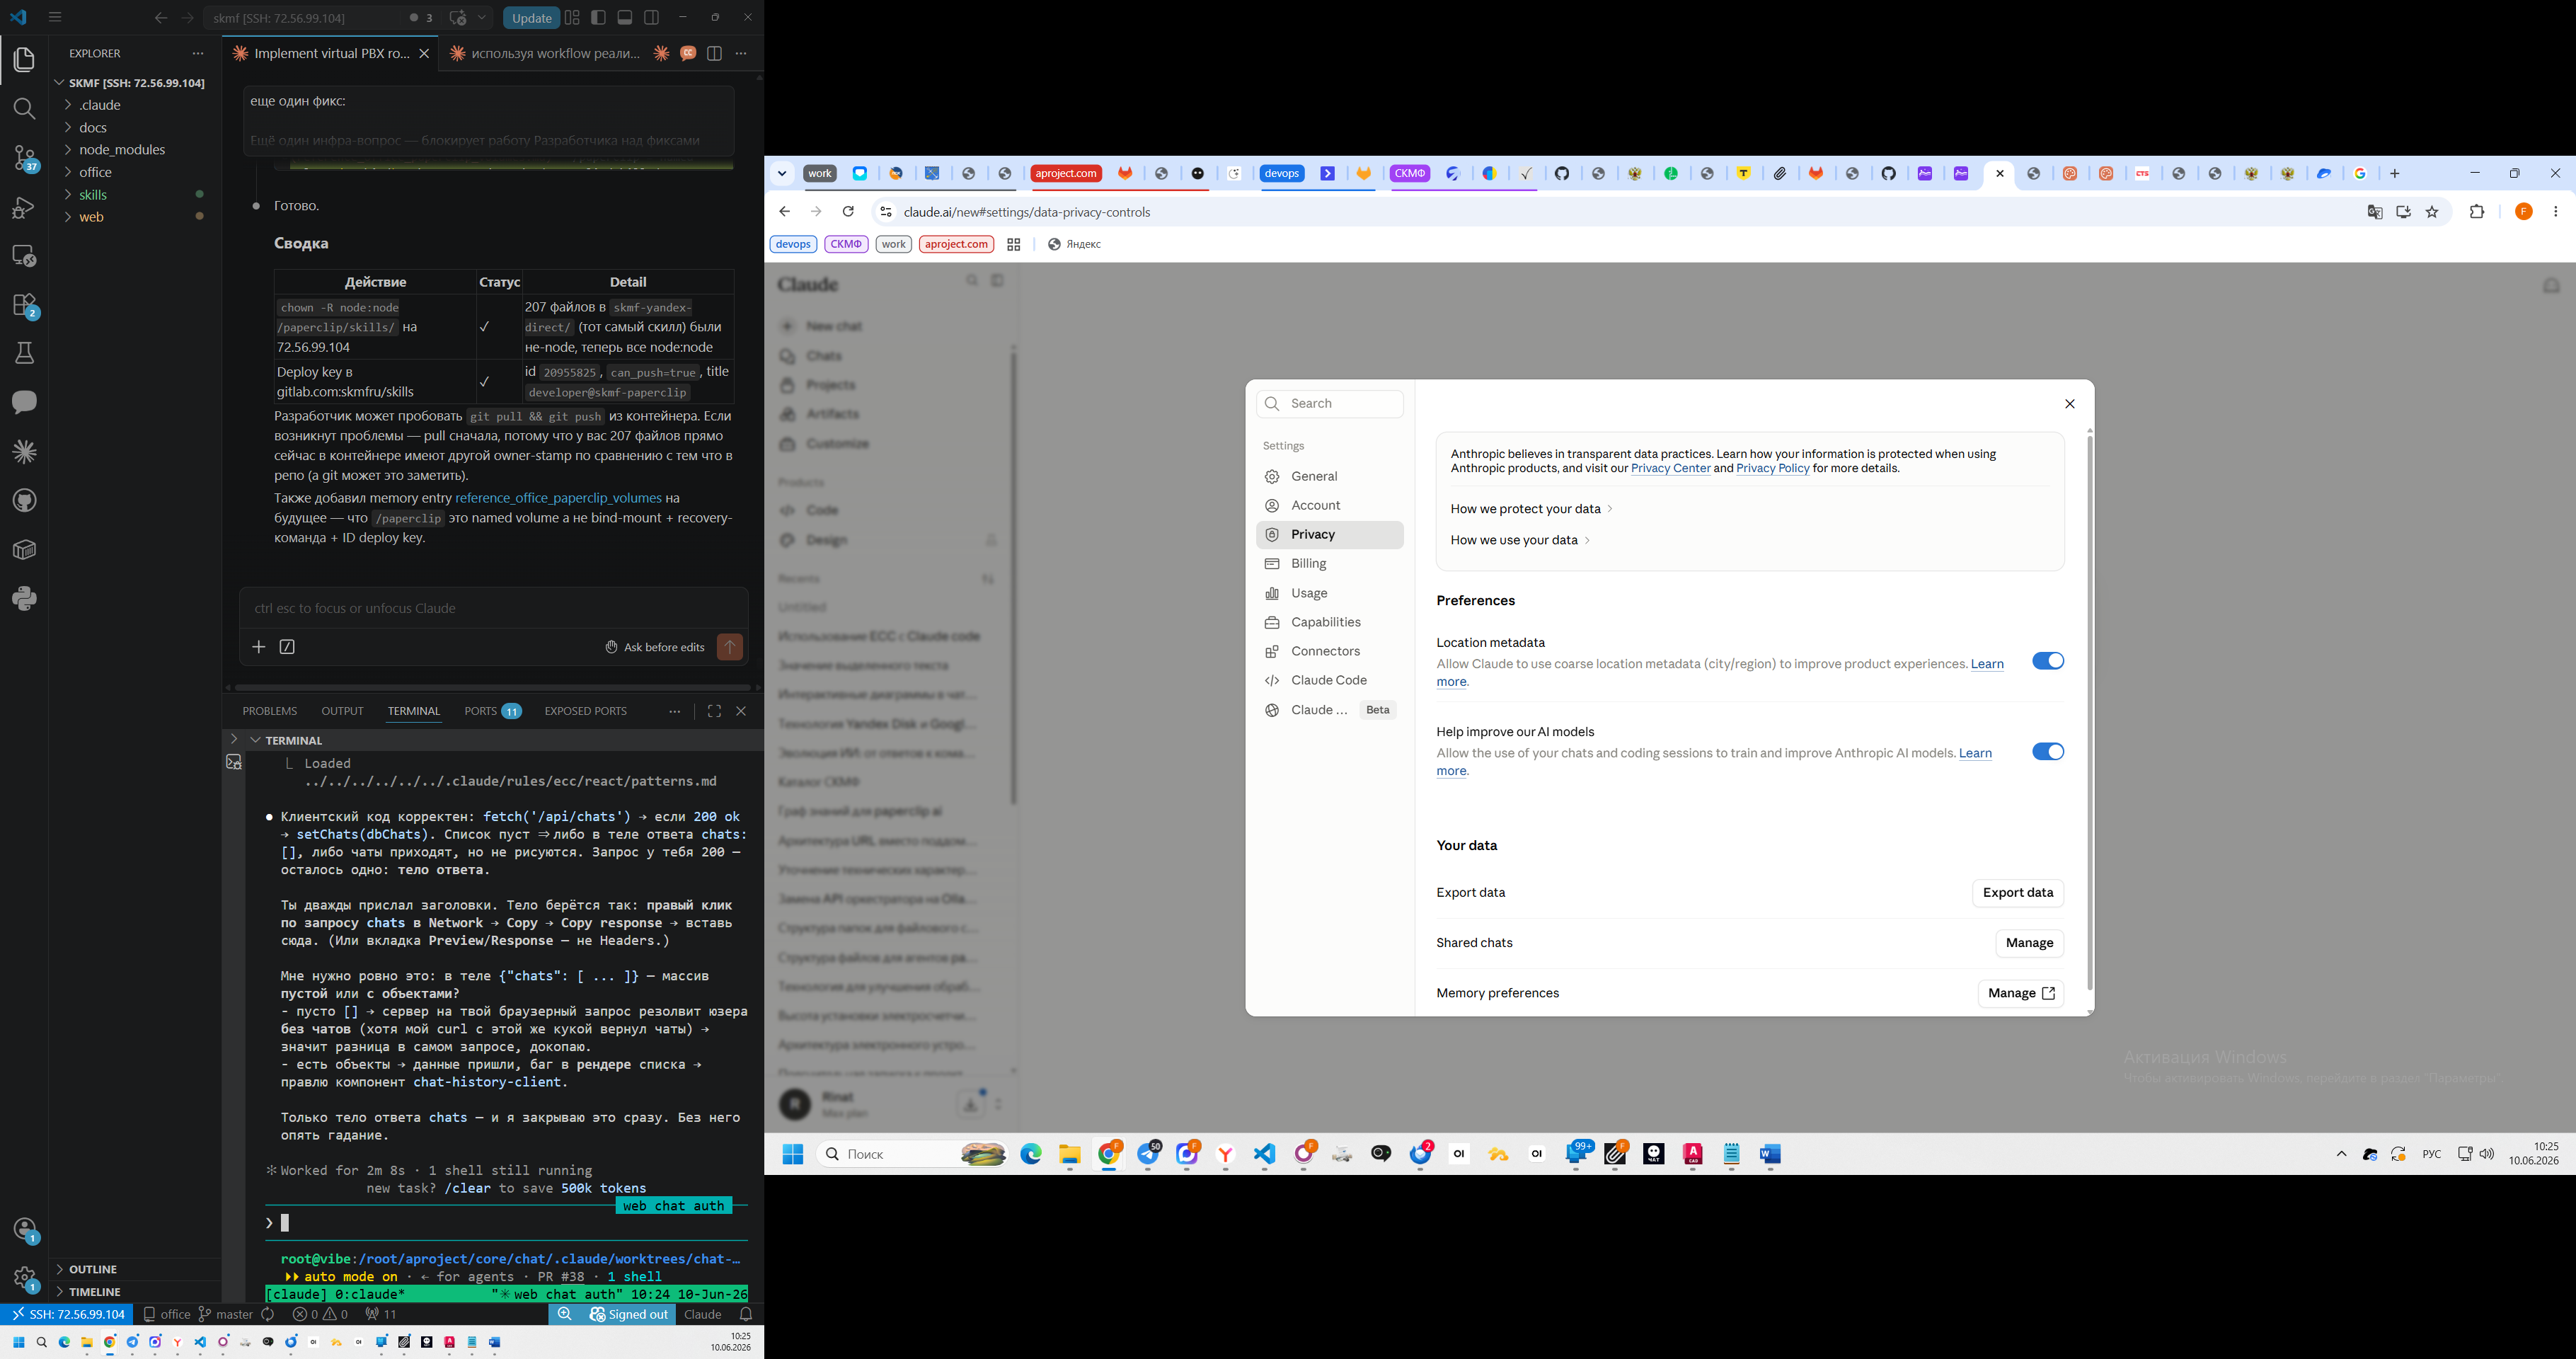2576x1359 pixels.
Task: Open Connectors settings section
Action: (1329, 651)
